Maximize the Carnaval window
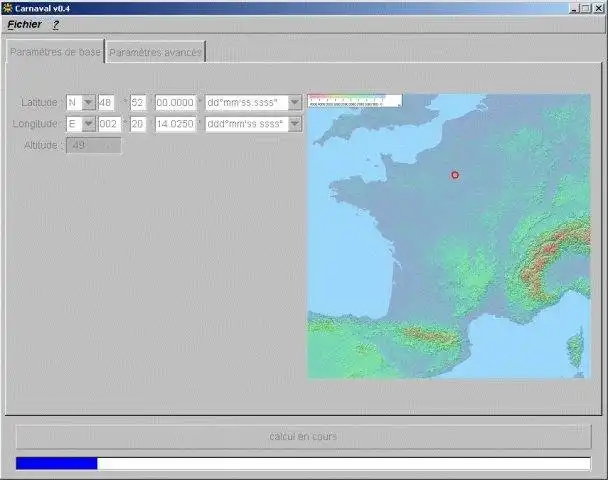 [x=586, y=8]
